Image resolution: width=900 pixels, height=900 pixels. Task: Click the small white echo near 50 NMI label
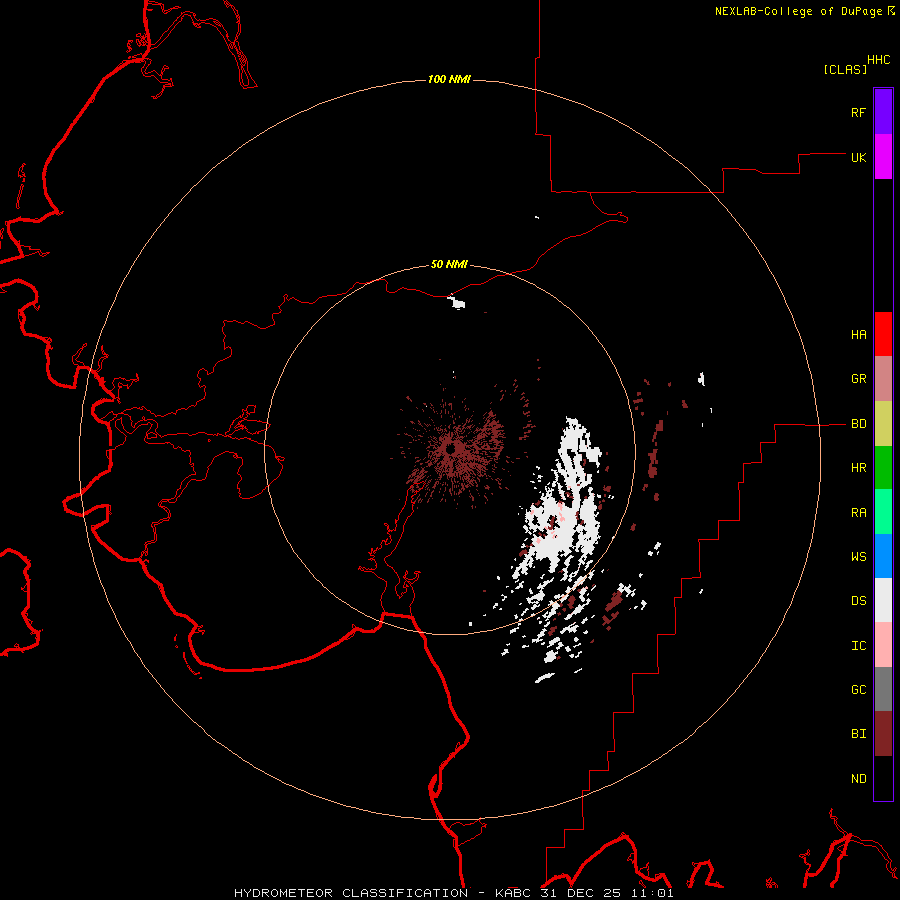tap(457, 302)
